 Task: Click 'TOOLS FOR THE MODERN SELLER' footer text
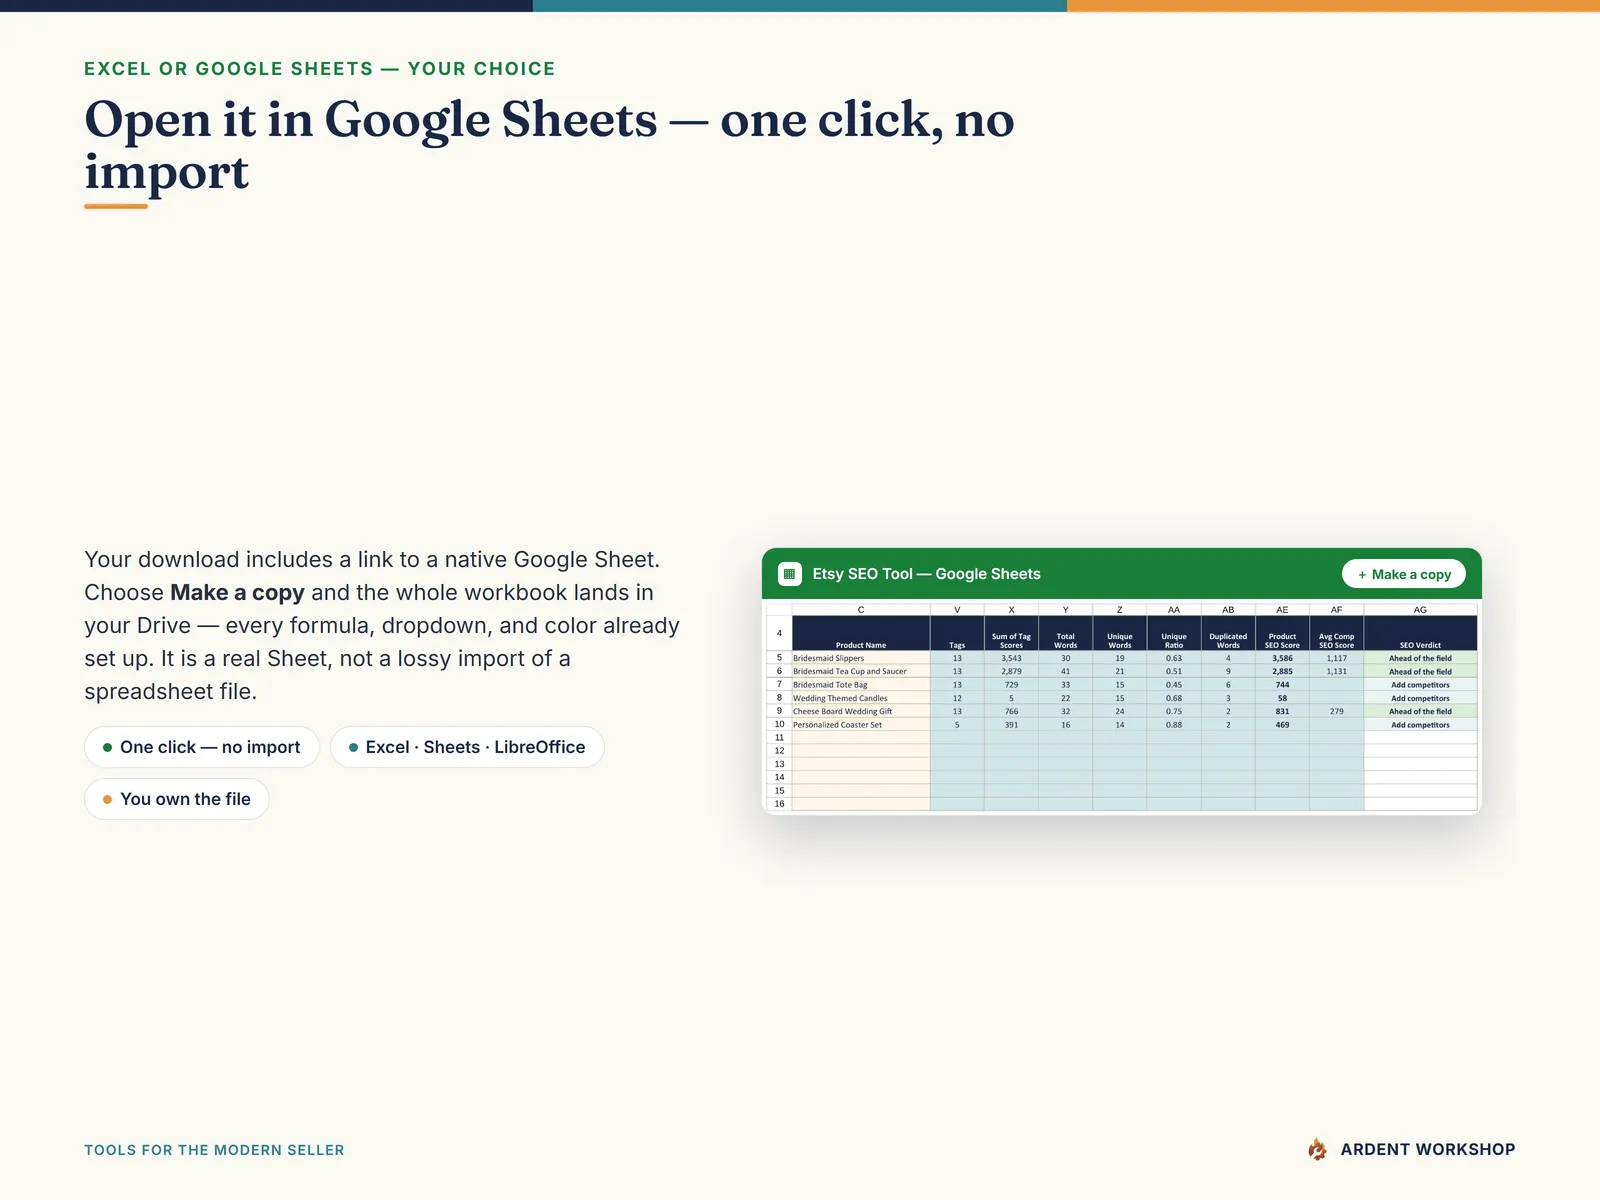(x=214, y=1150)
